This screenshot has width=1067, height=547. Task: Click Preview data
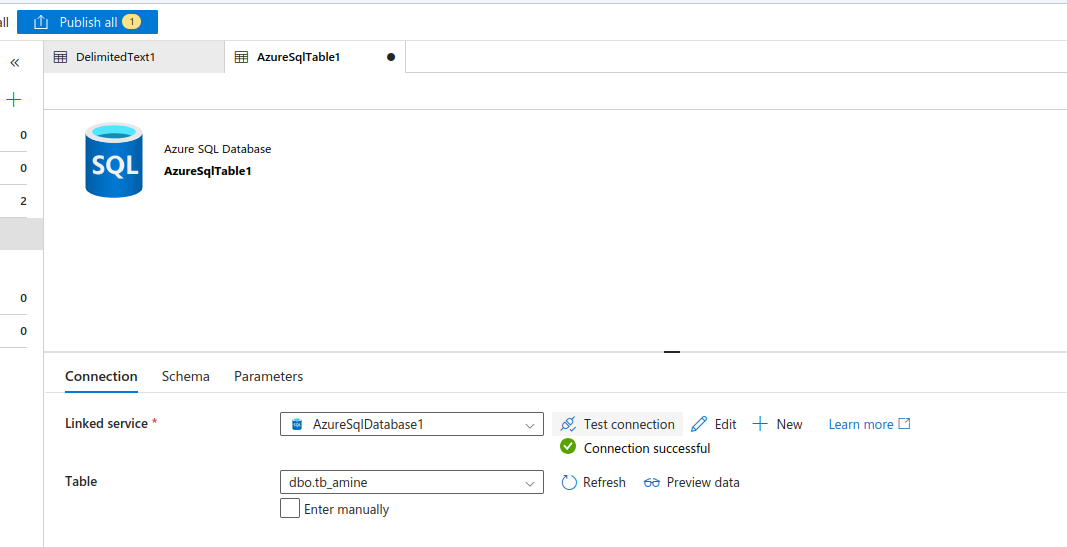pyautogui.click(x=691, y=482)
